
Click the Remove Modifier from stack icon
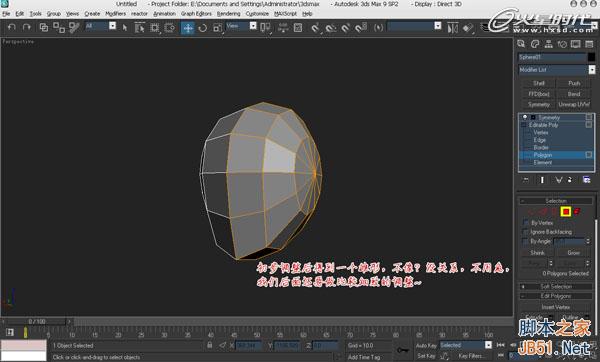coord(570,180)
